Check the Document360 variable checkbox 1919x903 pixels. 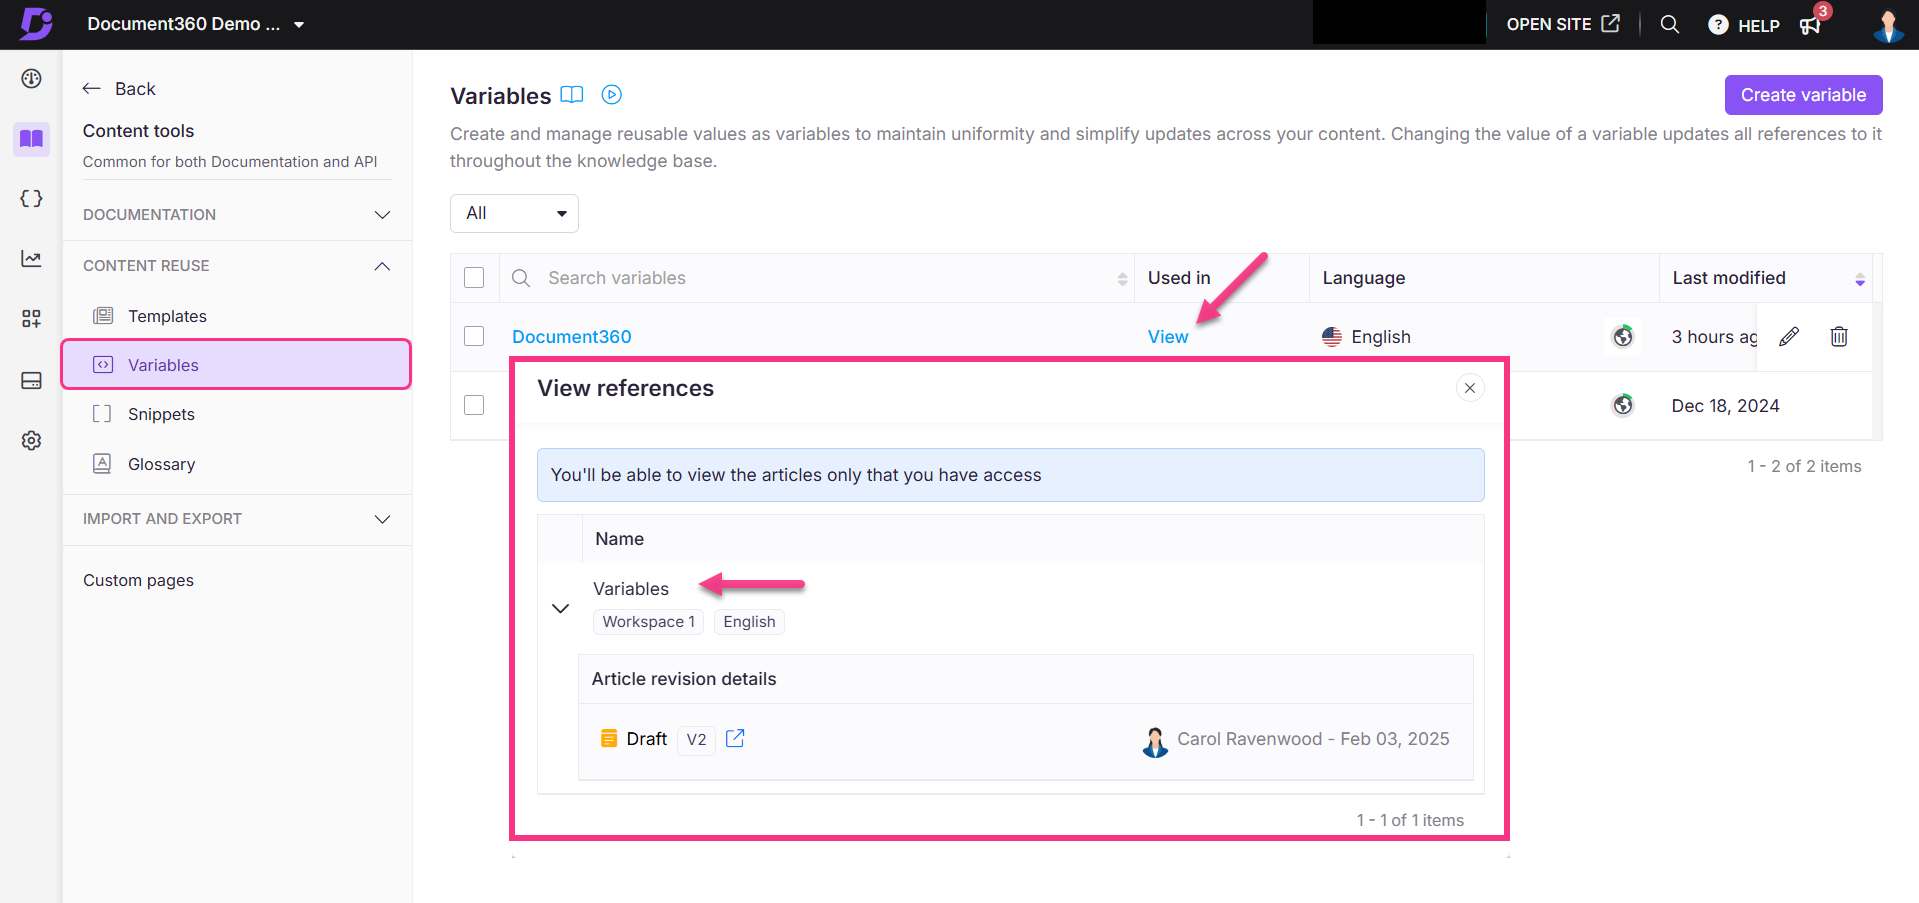click(474, 336)
